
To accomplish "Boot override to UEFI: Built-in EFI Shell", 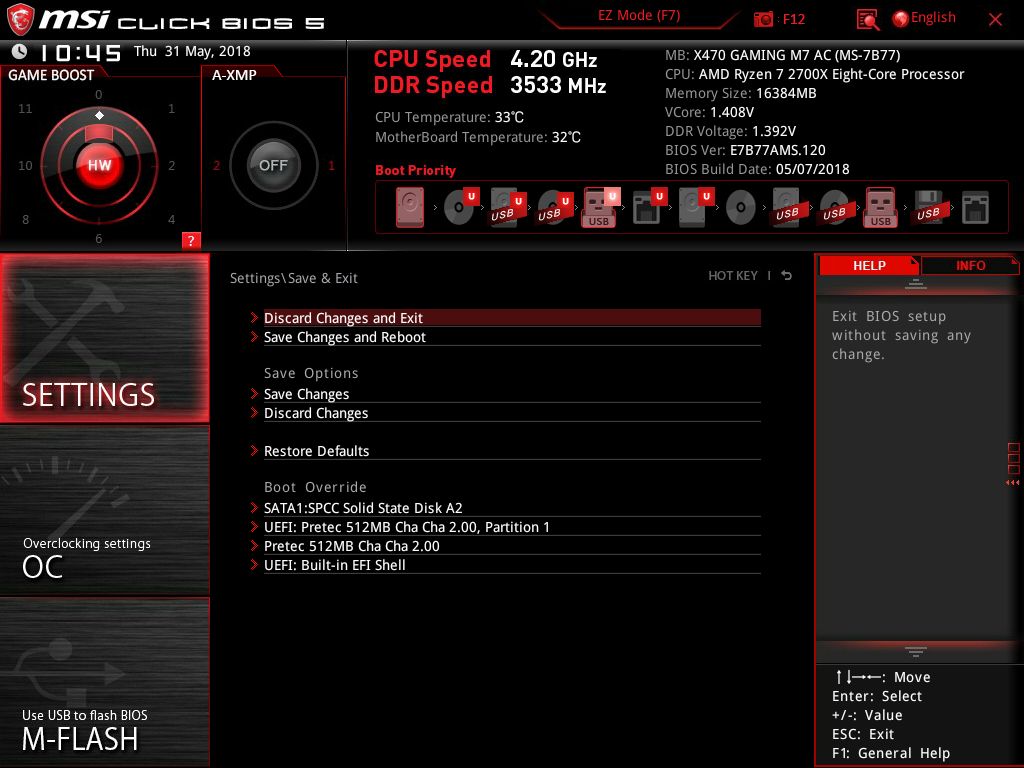I will coord(512,564).
